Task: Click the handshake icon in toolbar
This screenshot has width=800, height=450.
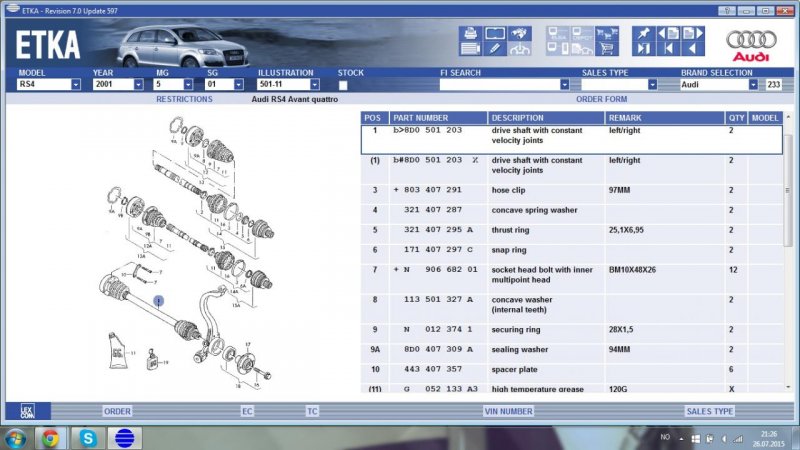Action: [519, 34]
